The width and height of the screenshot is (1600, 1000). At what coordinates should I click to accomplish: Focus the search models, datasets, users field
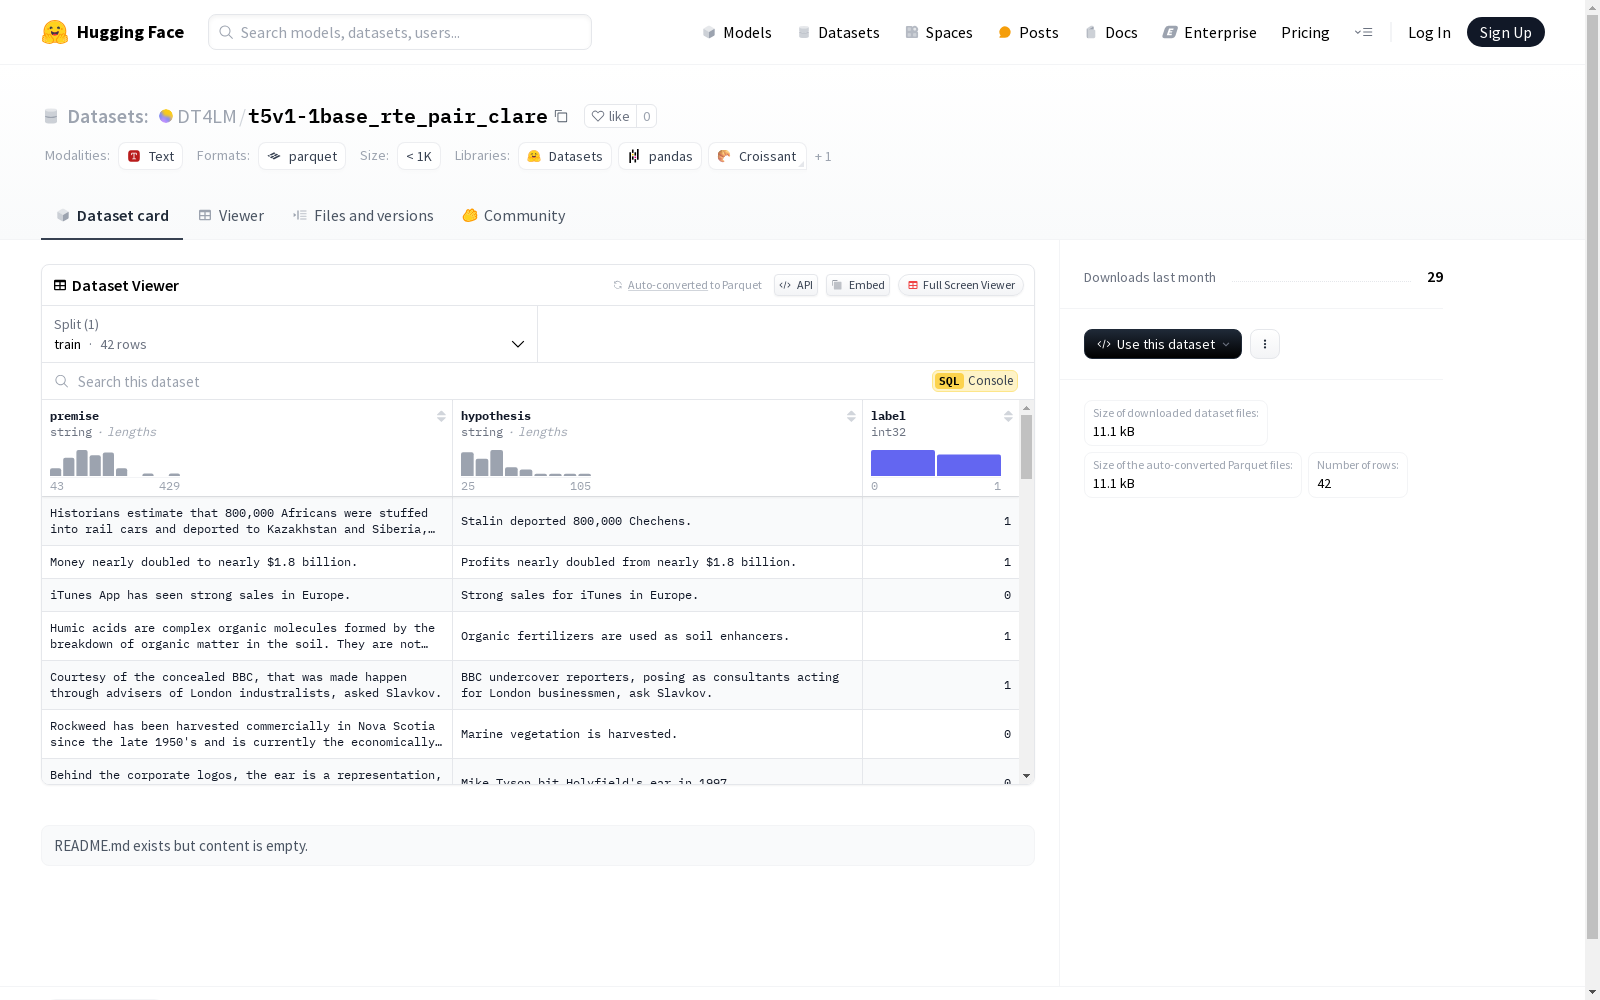(400, 32)
